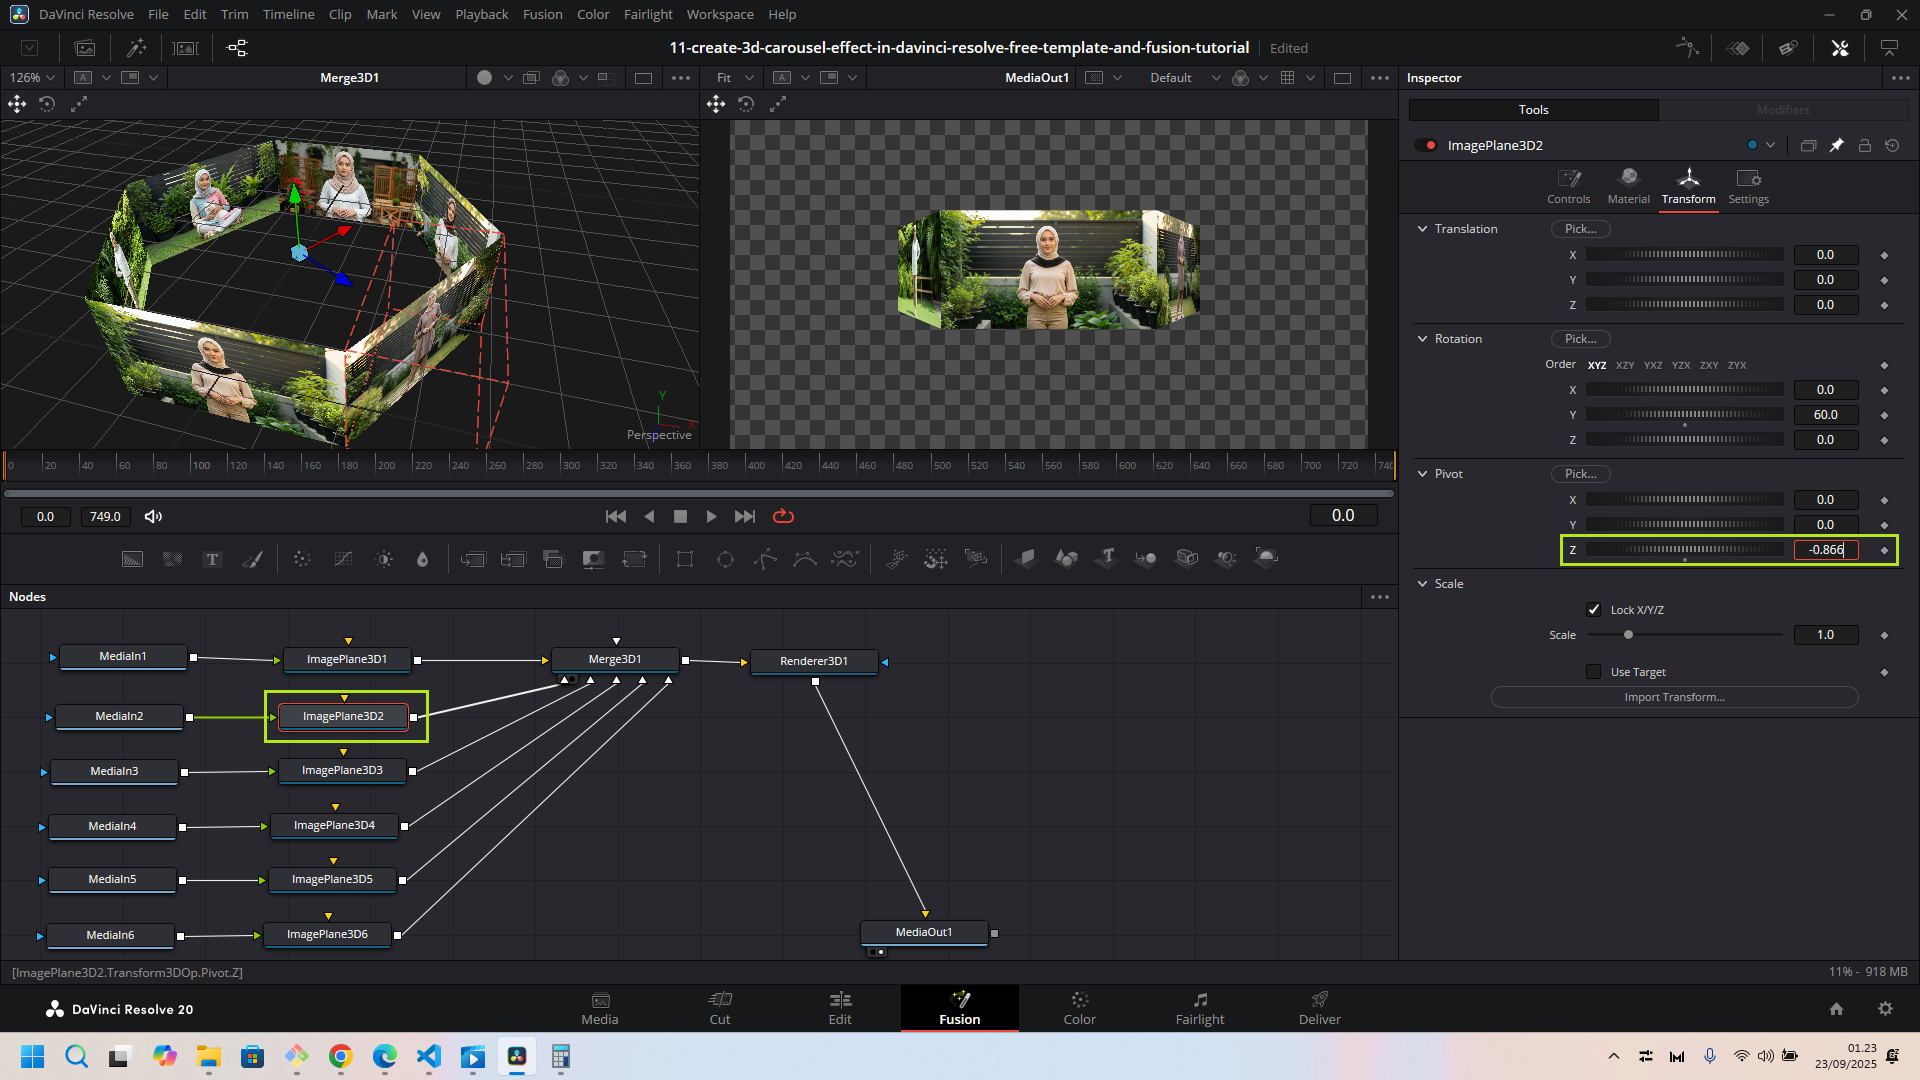Toggle Lock X/Y/Z checkbox
The height and width of the screenshot is (1080, 1920).
coord(1594,610)
